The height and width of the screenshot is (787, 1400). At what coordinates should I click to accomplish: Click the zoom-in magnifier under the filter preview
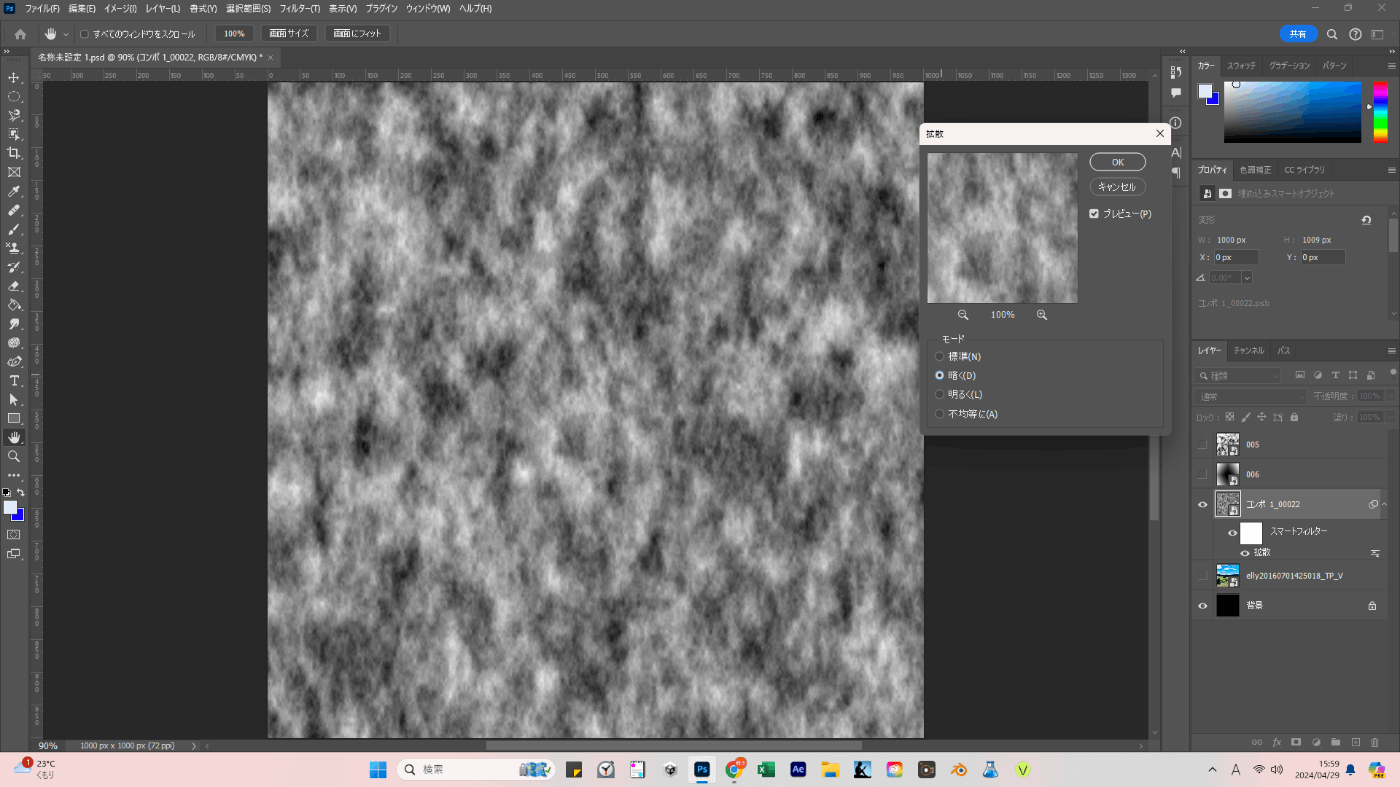[x=1042, y=315]
